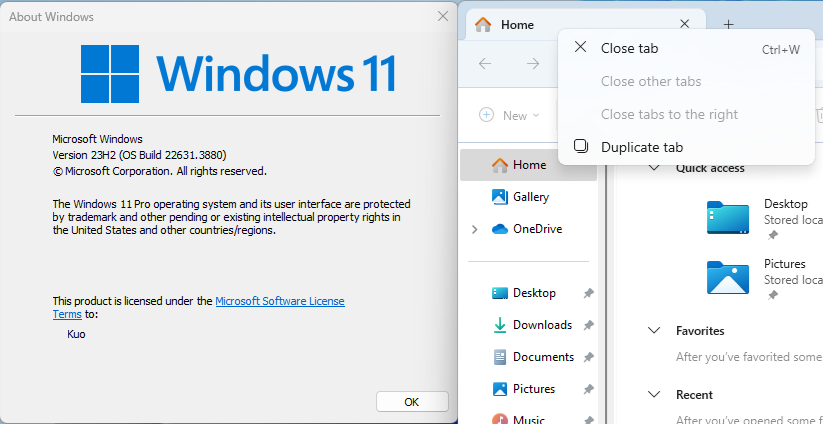Click the grayed Close other tabs entry
This screenshot has height=424, width=823.
click(687, 81)
